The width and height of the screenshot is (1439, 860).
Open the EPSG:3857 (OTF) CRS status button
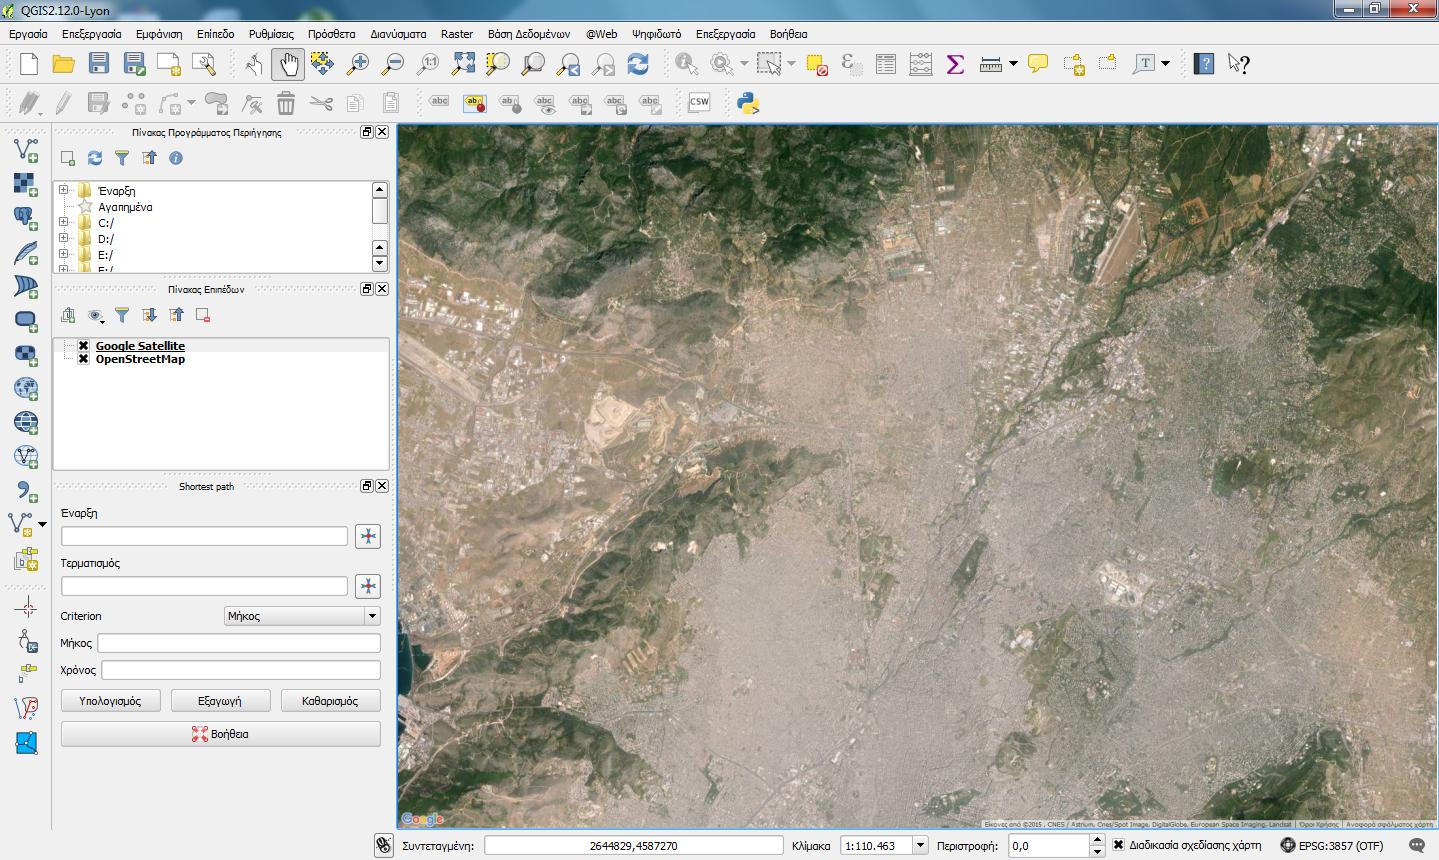[1334, 845]
